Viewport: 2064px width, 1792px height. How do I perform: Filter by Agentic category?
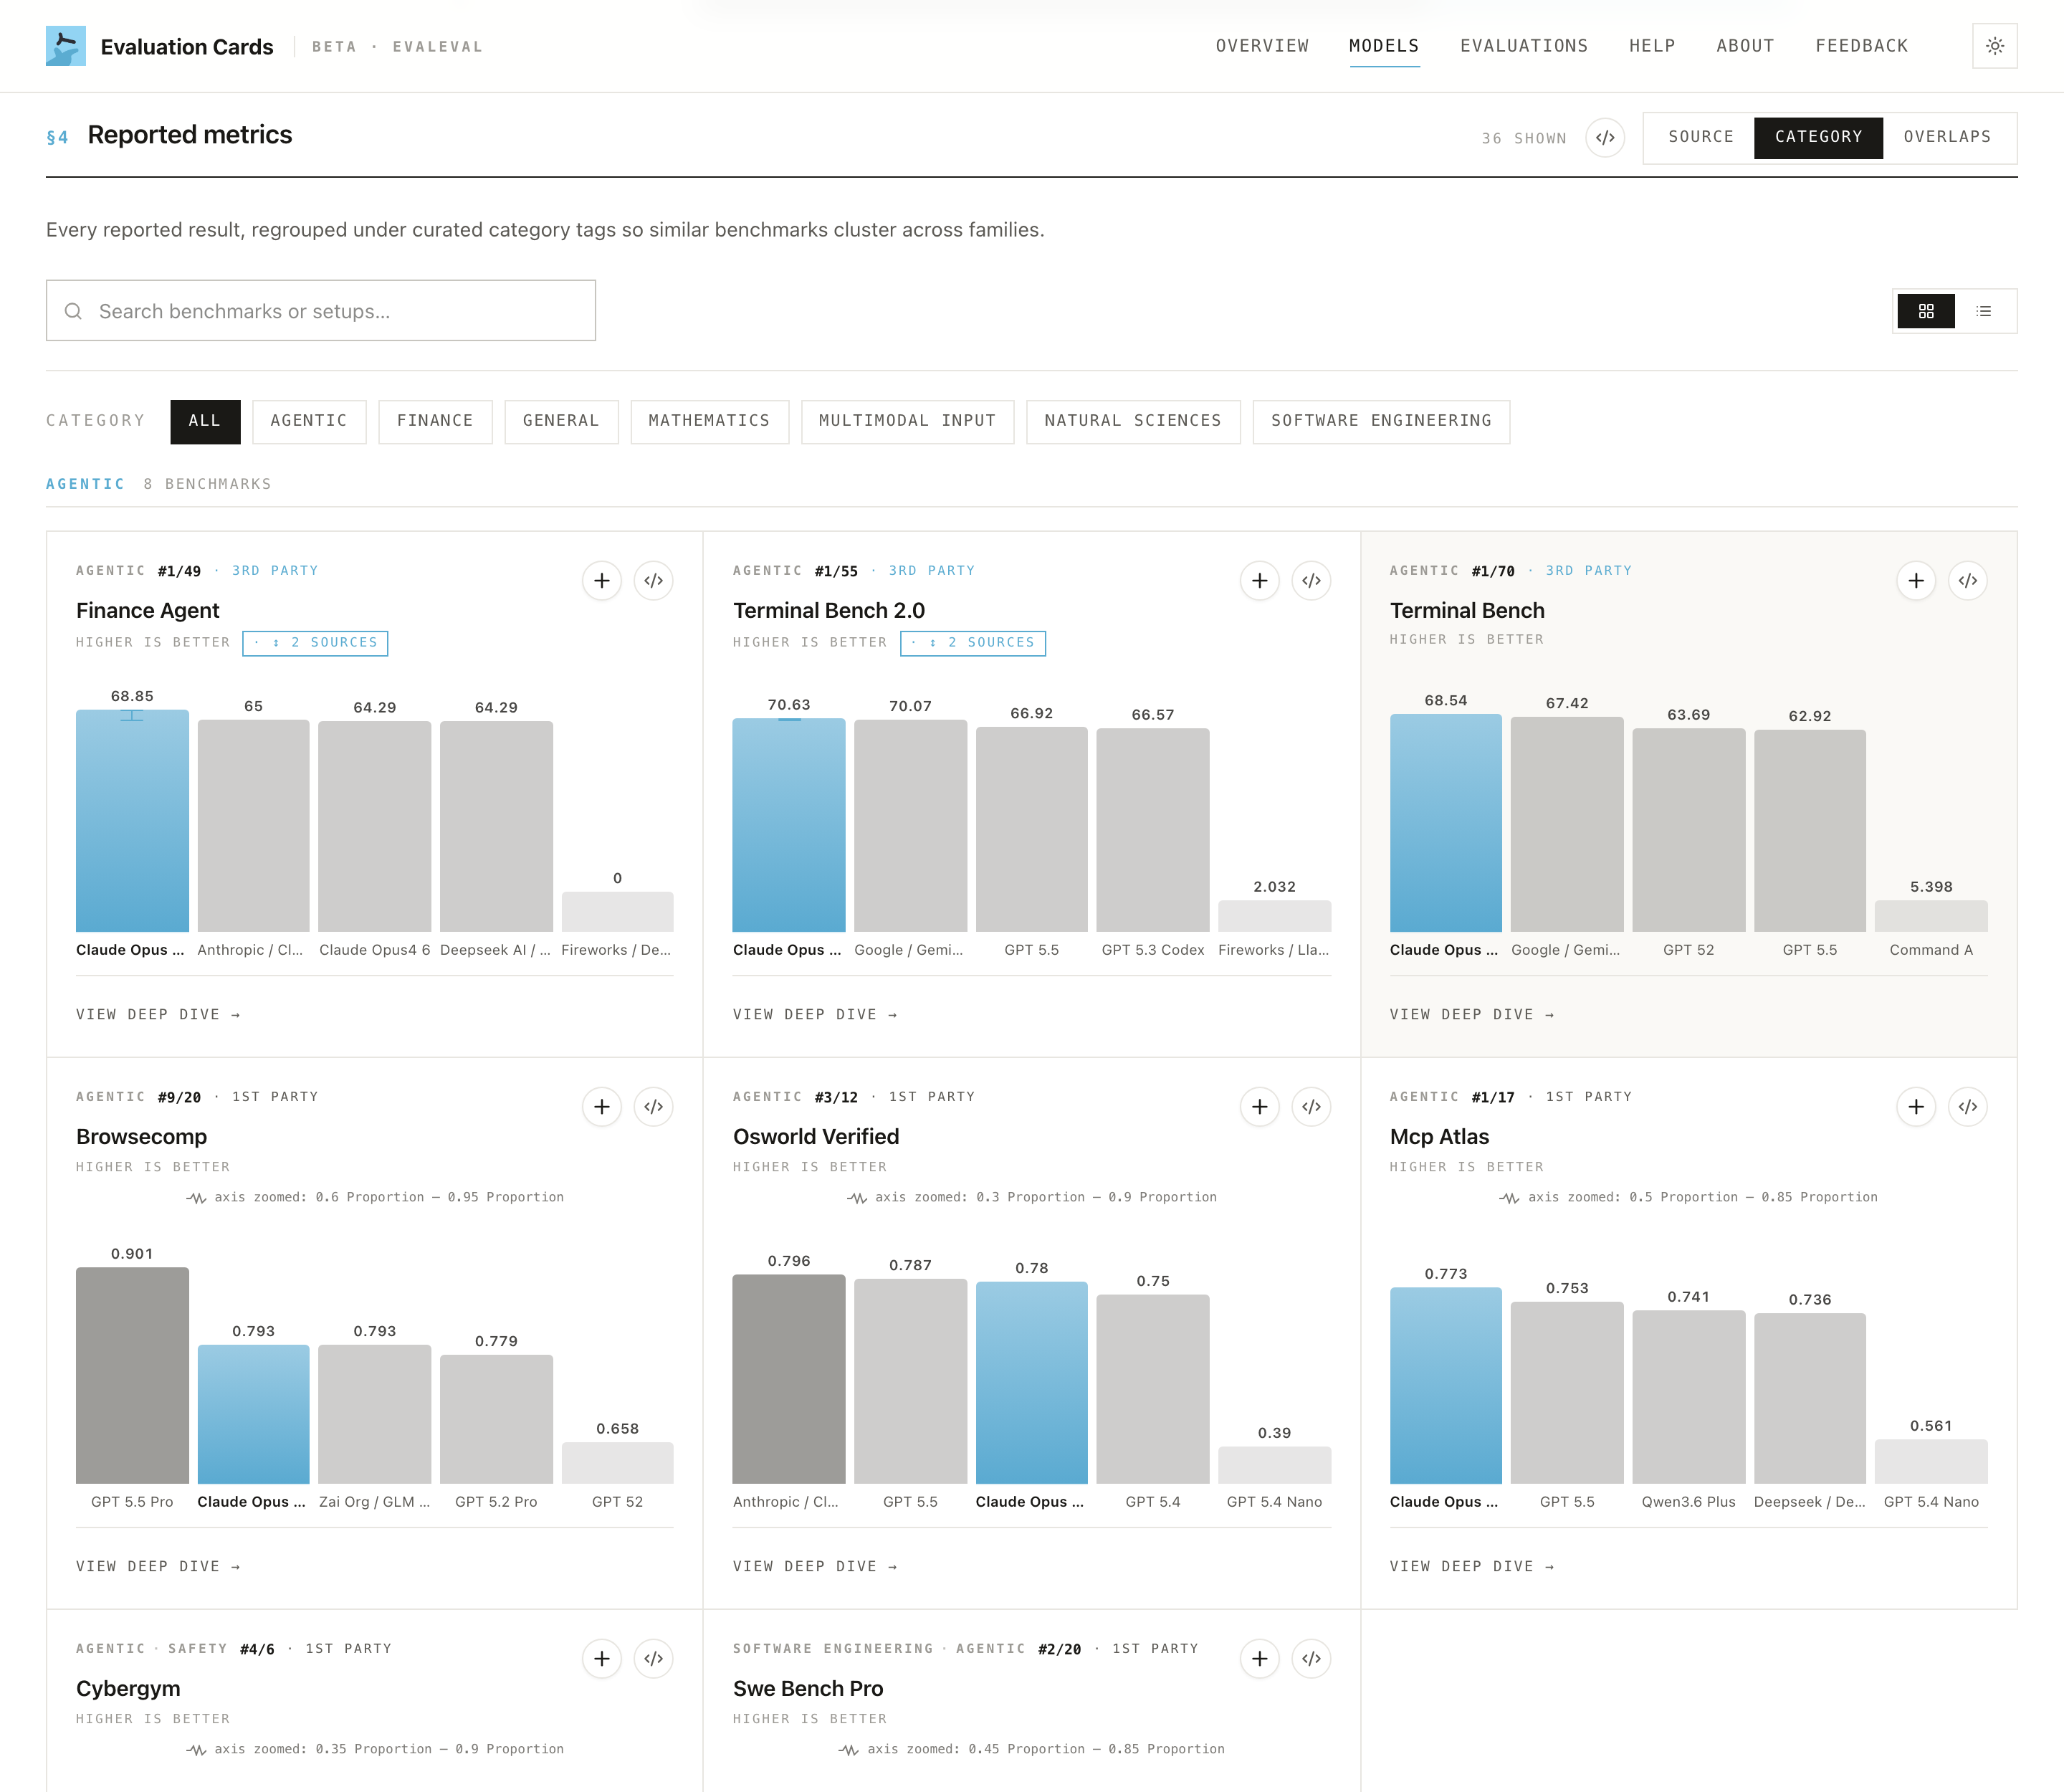coord(309,421)
